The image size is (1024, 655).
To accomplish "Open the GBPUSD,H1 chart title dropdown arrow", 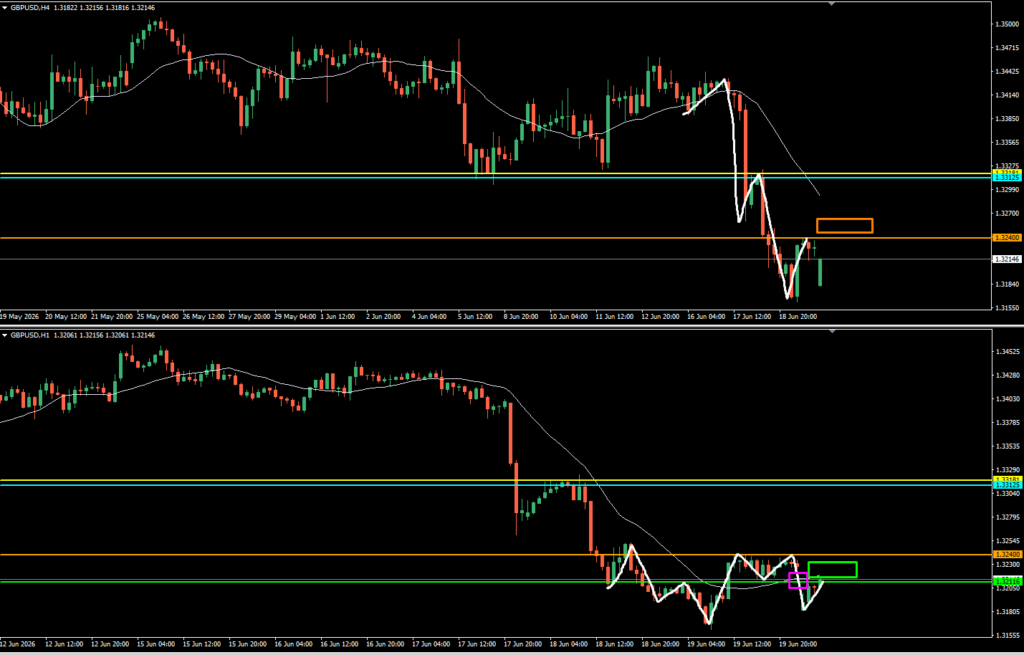I will coord(5,335).
